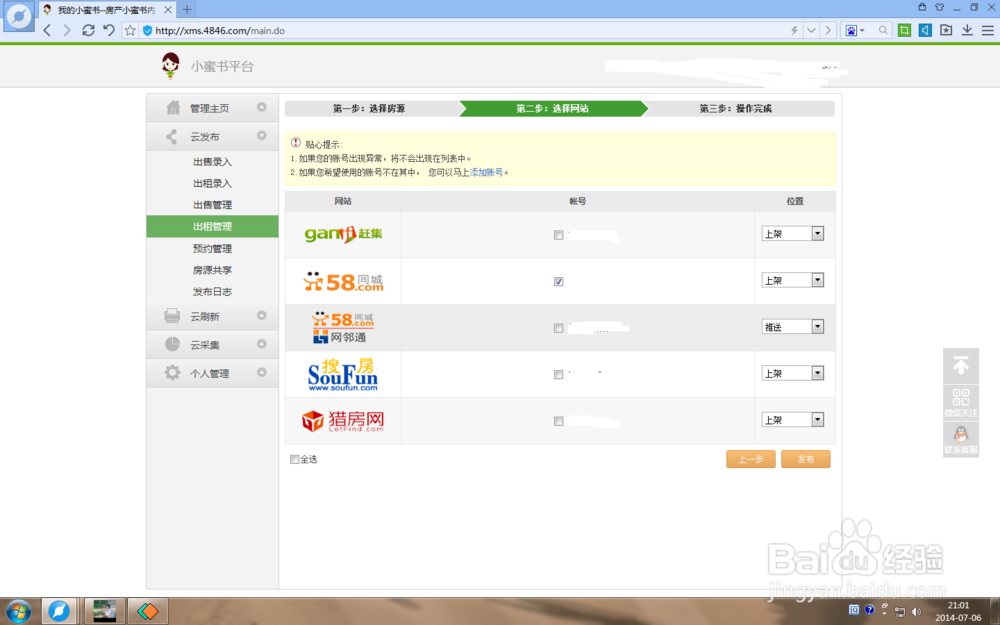Open position dropdown for 58同城 row
1000x625 pixels.
[793, 280]
